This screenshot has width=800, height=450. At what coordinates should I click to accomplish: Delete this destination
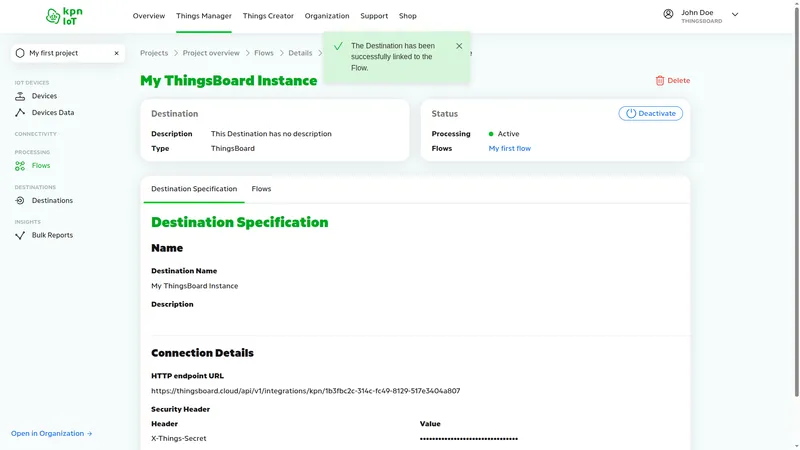[x=672, y=81]
